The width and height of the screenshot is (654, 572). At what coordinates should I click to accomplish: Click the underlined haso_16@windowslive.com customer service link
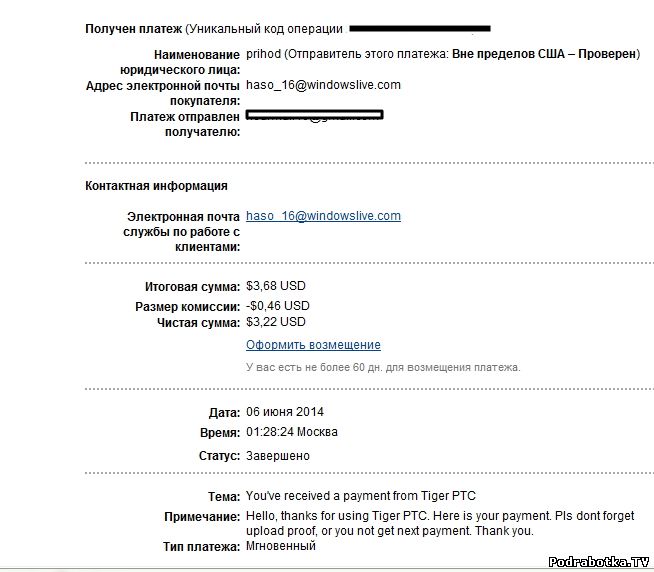(x=323, y=216)
